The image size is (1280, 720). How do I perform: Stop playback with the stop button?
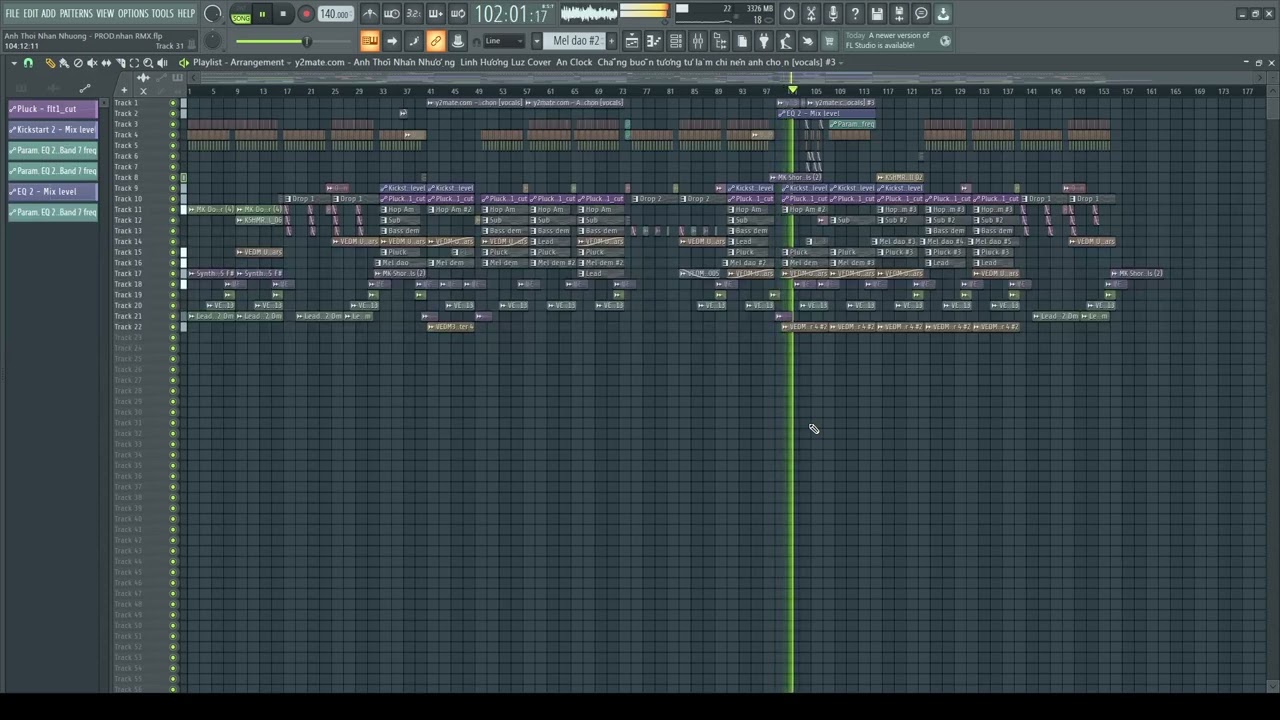[284, 14]
